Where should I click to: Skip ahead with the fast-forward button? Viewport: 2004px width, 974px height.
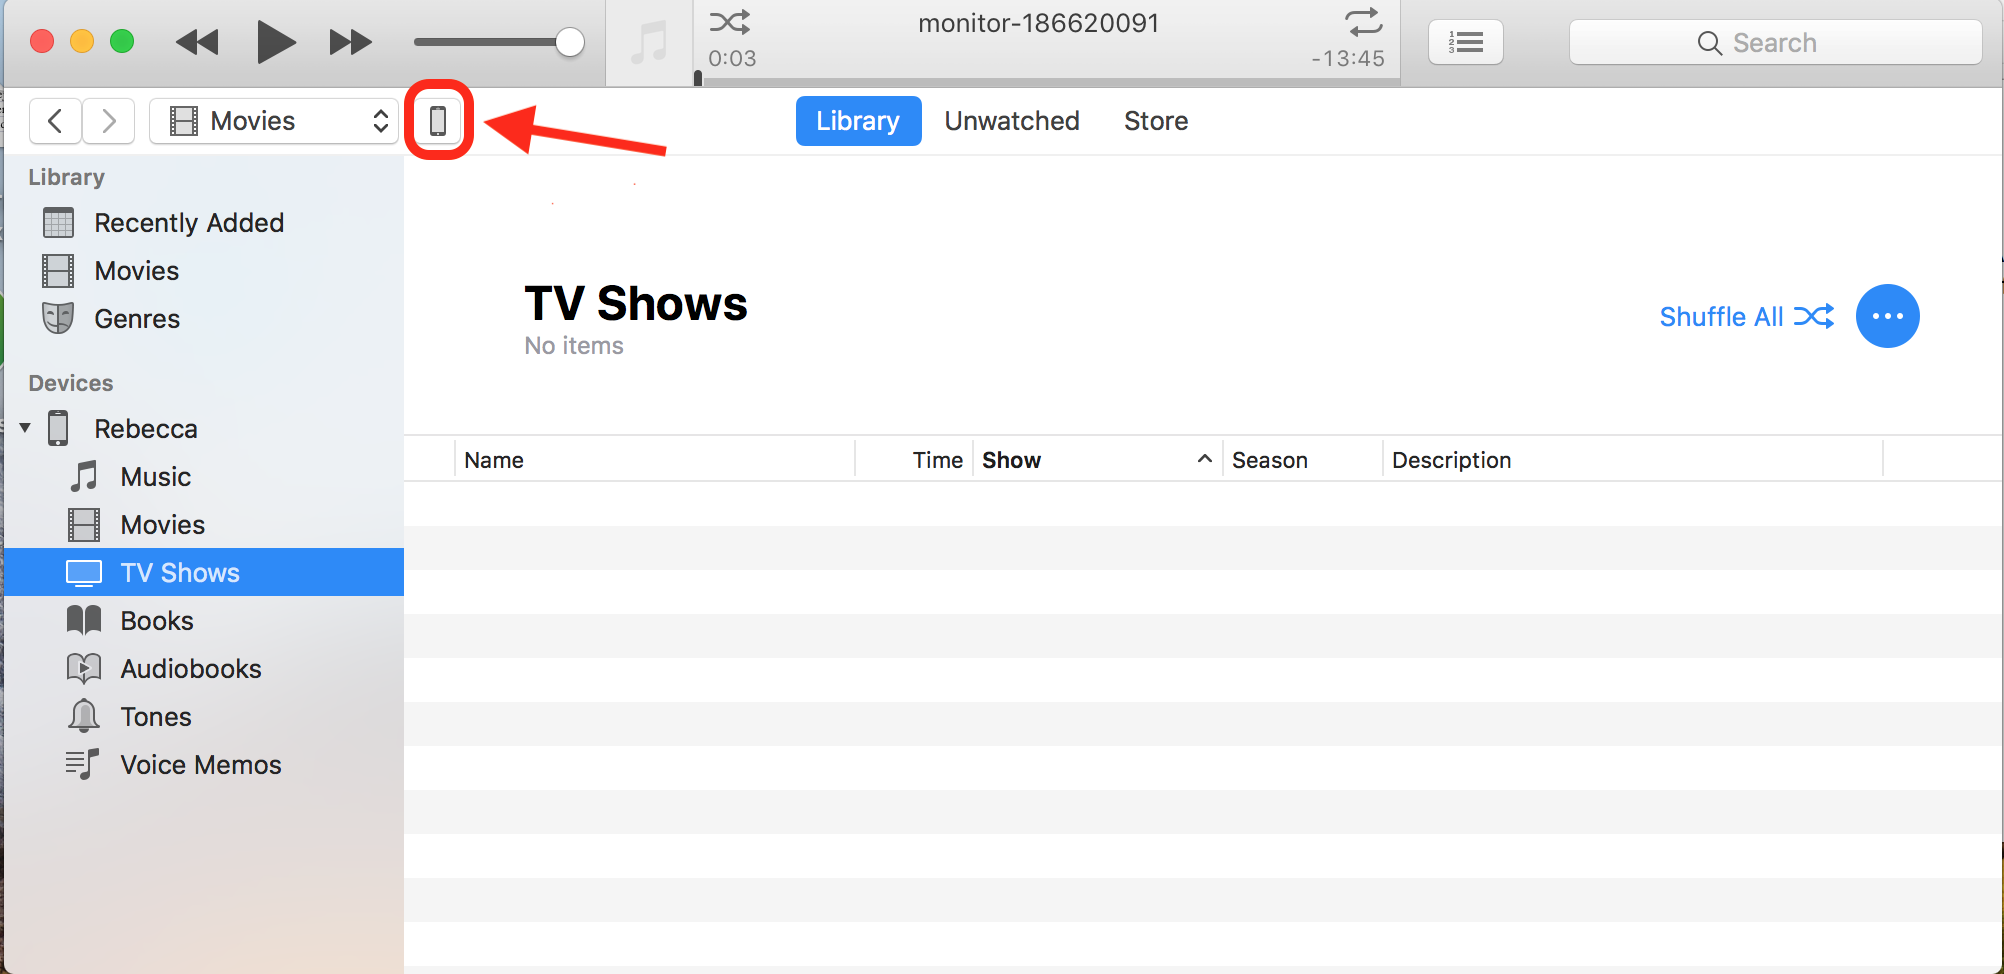[x=350, y=42]
